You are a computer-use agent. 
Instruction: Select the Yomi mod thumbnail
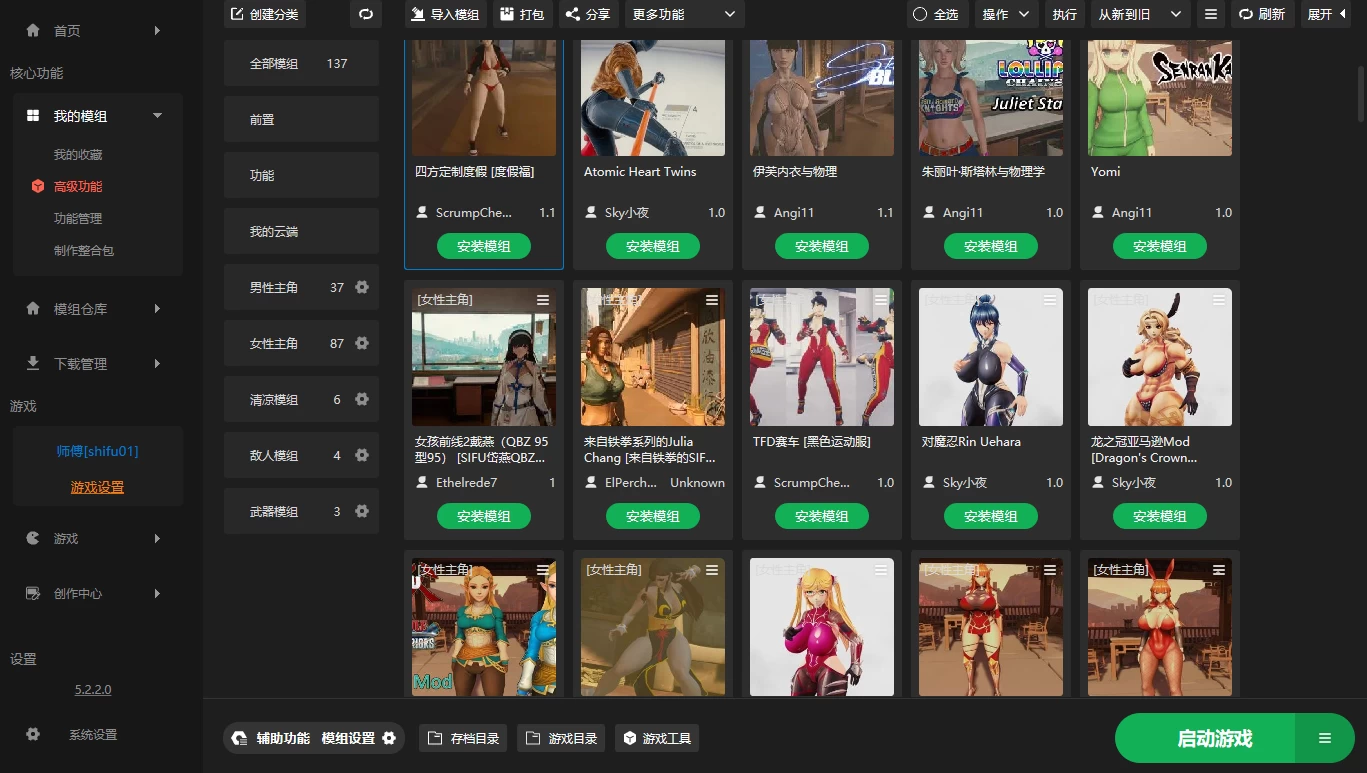(1159, 98)
